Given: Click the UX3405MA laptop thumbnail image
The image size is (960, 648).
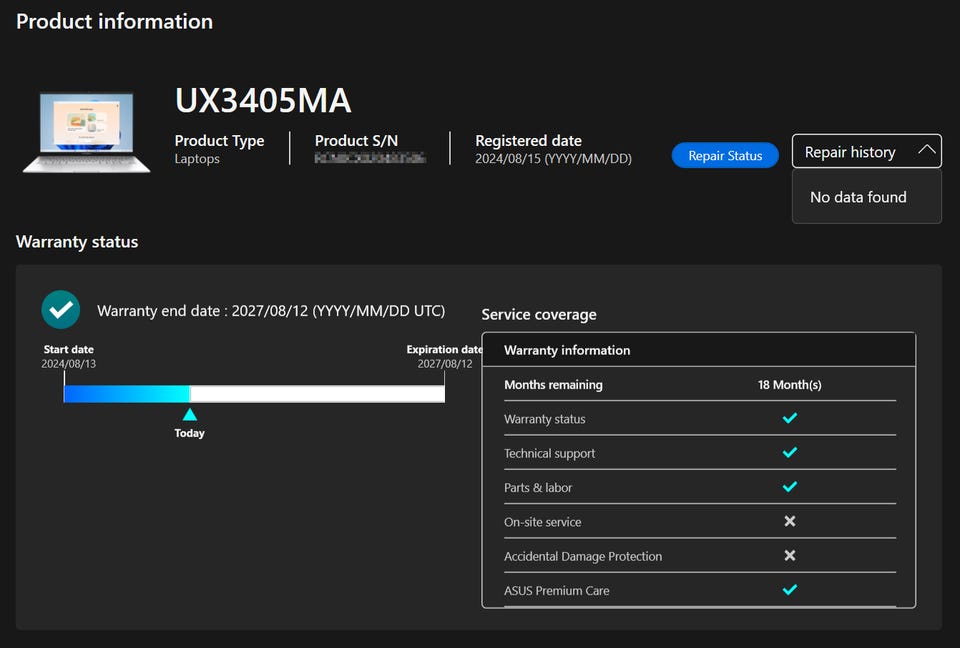Looking at the screenshot, I should click(x=86, y=132).
